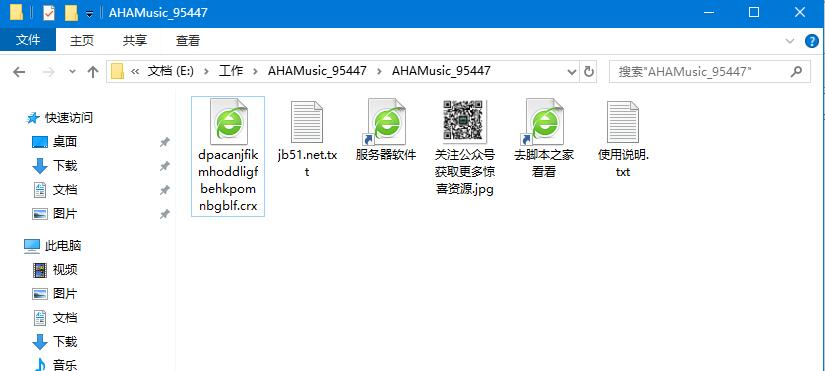
Task: Open the 文件 menu tab
Action: click(28, 40)
